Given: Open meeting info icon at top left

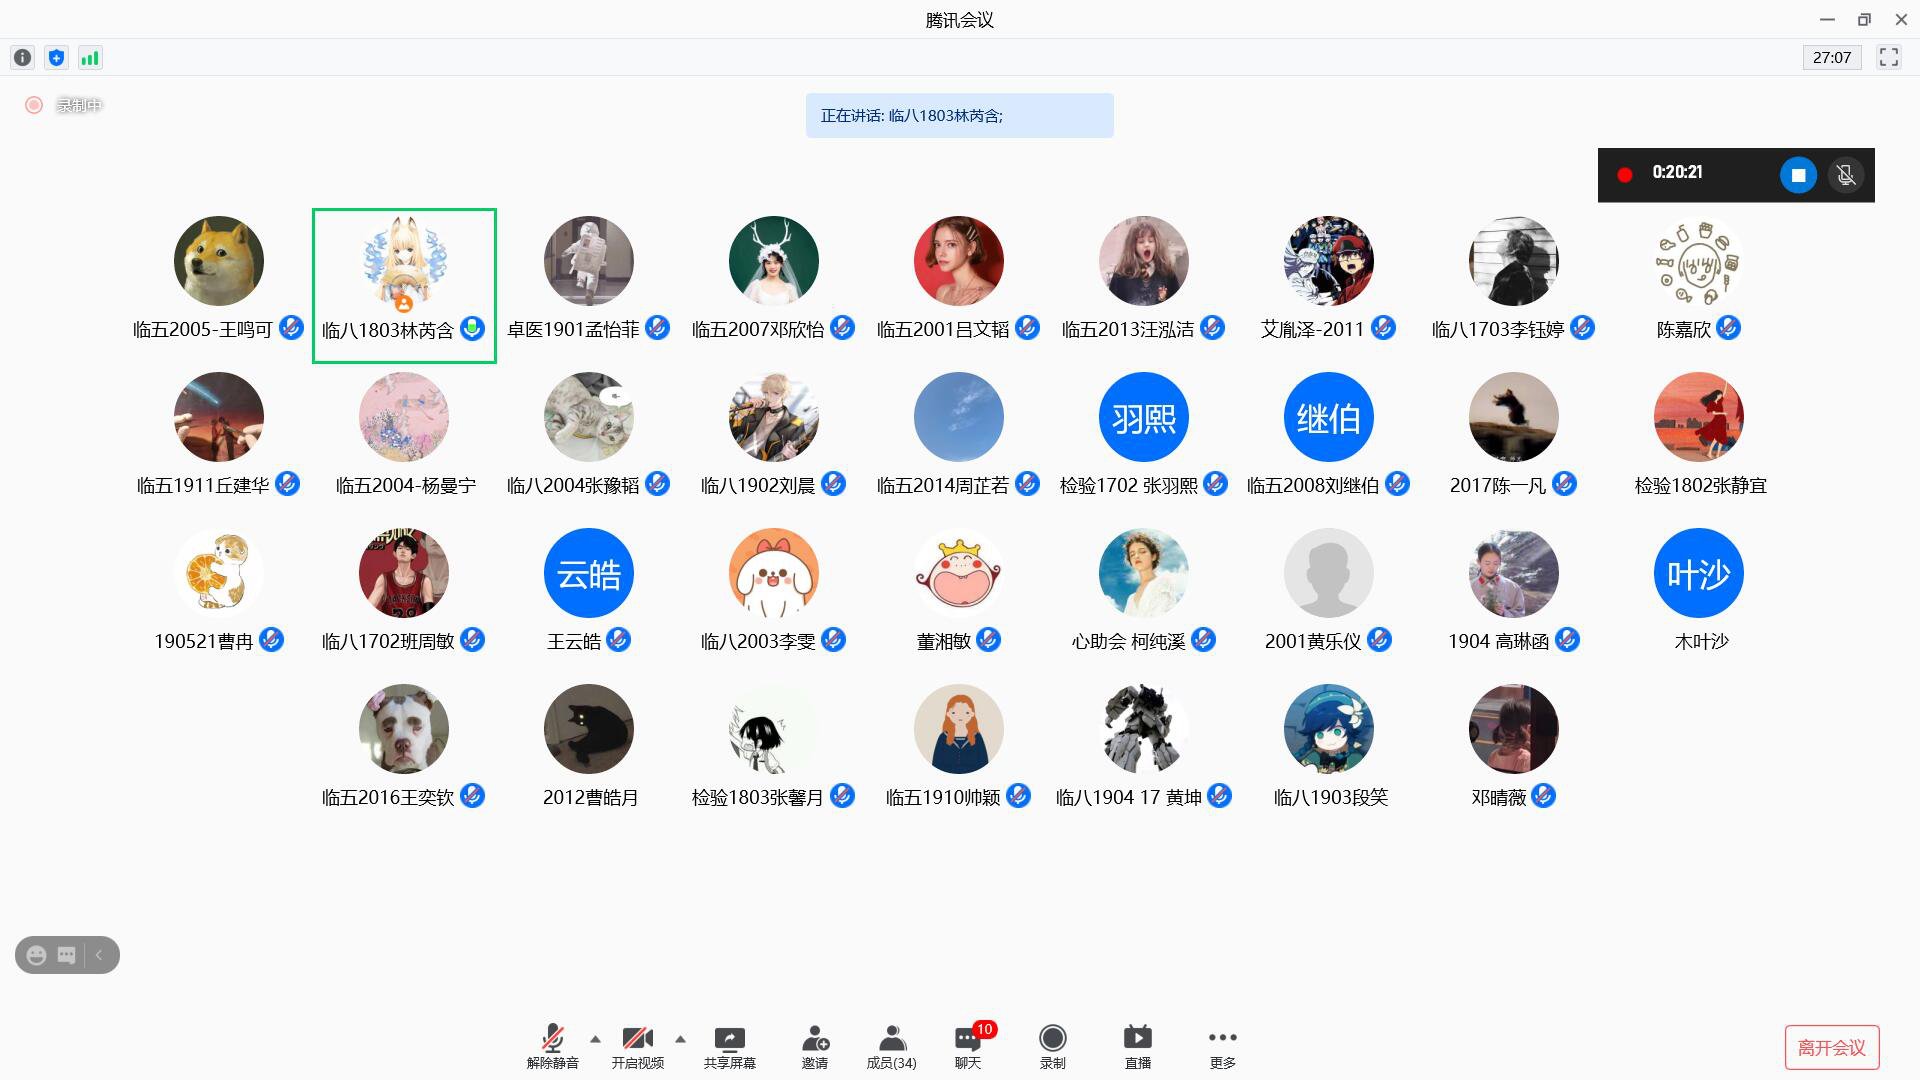Looking at the screenshot, I should 22,58.
